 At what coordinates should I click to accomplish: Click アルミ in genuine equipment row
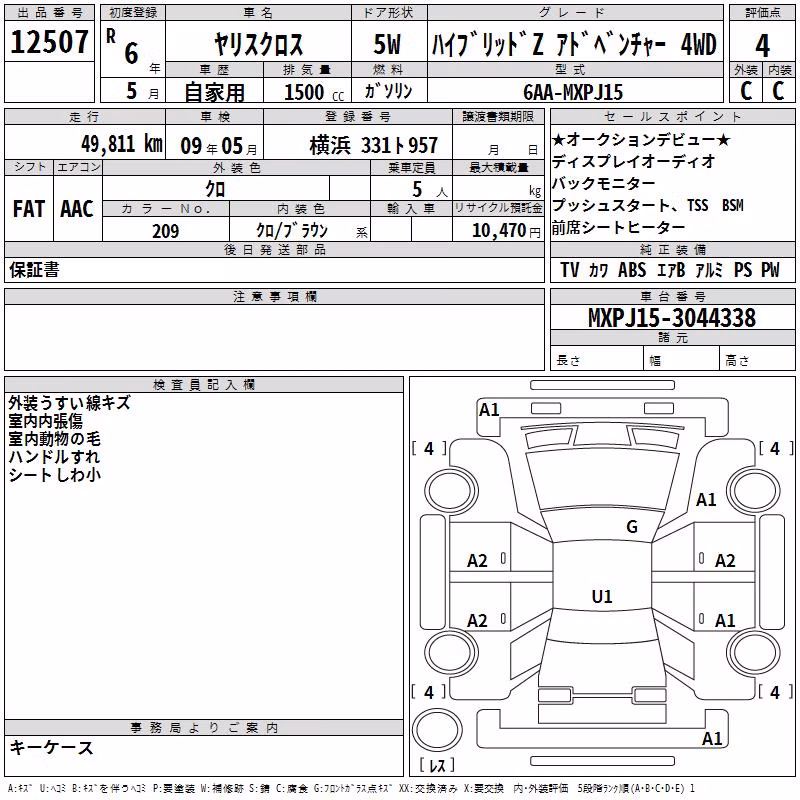pyautogui.click(x=709, y=270)
